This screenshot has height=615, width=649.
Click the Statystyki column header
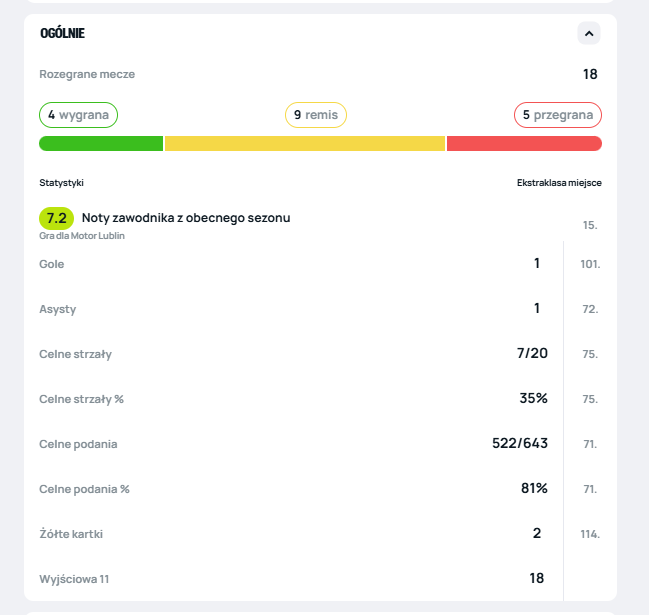(x=61, y=183)
